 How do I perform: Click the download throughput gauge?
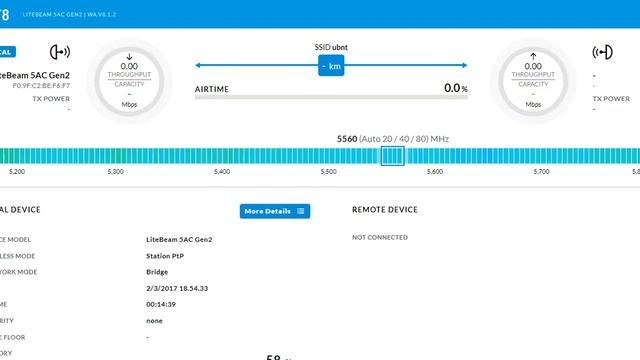pyautogui.click(x=129, y=81)
